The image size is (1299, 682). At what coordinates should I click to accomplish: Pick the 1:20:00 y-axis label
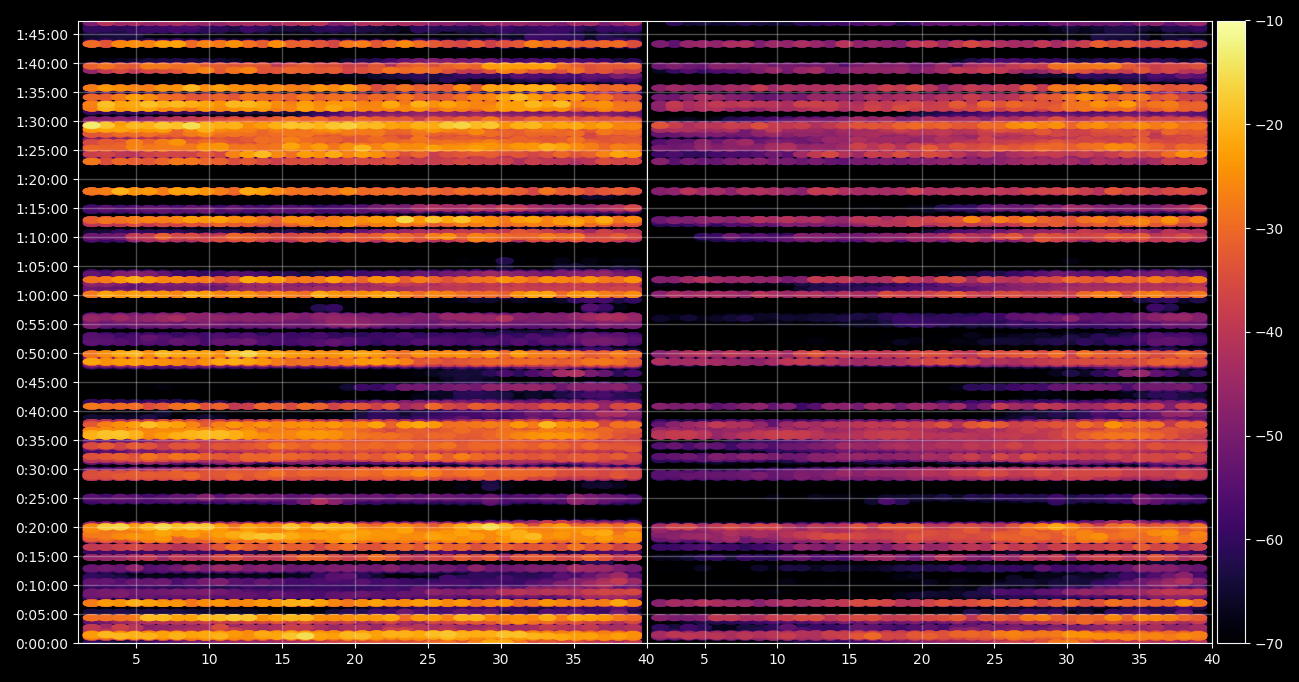tap(42, 179)
